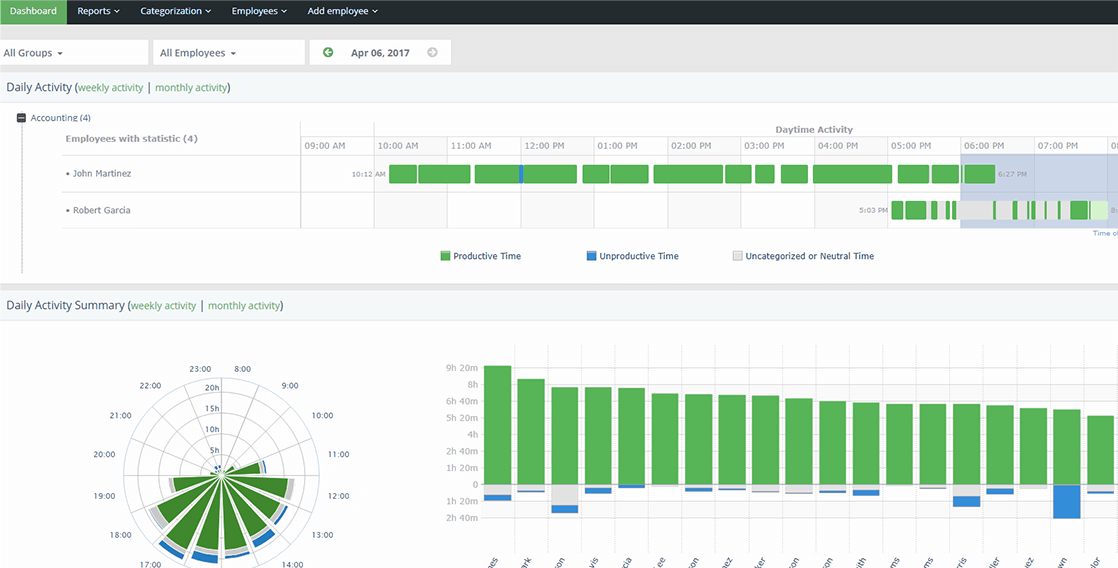
Task: Open monthly activity link under Daily Activity
Action: click(191, 88)
